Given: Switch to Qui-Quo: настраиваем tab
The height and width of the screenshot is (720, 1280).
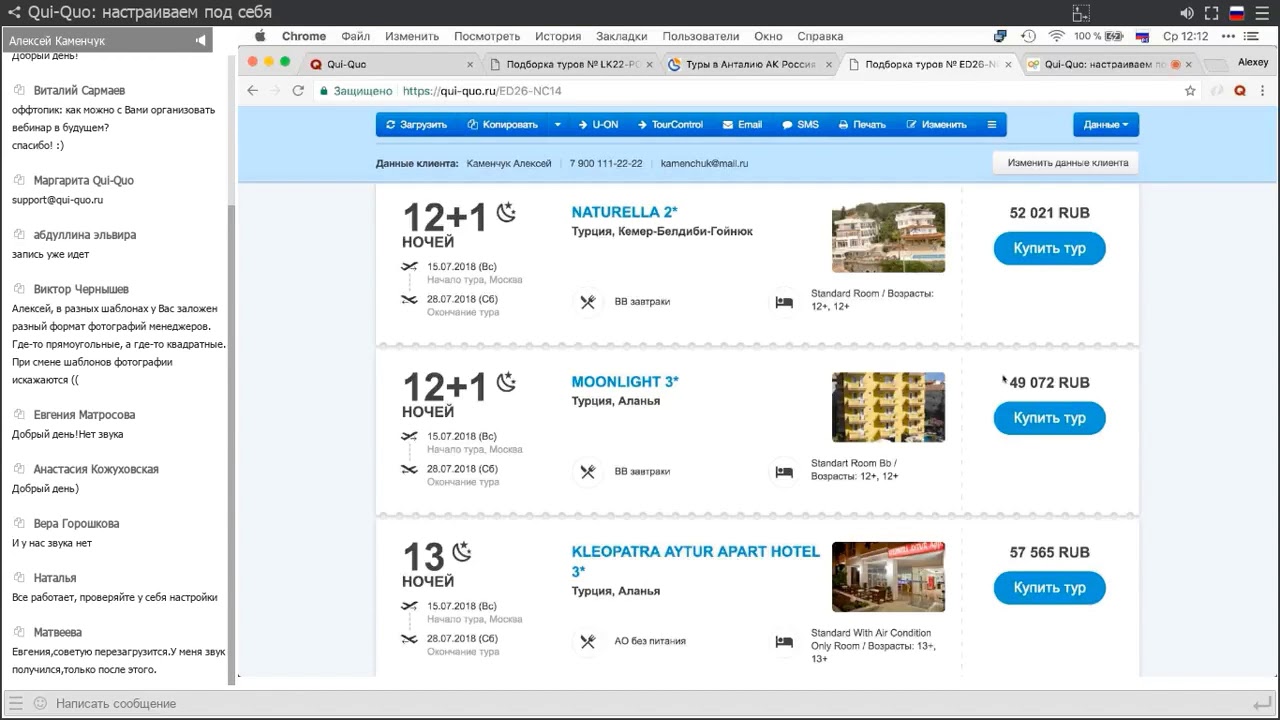Looking at the screenshot, I should click(1108, 64).
